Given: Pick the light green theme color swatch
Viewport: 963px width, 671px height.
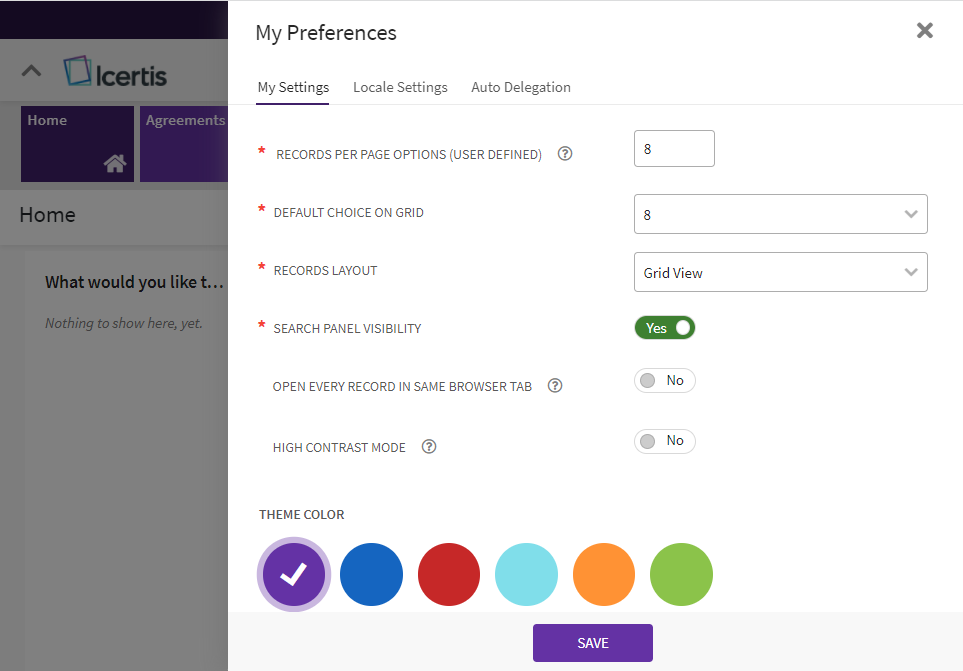Looking at the screenshot, I should tap(681, 575).
